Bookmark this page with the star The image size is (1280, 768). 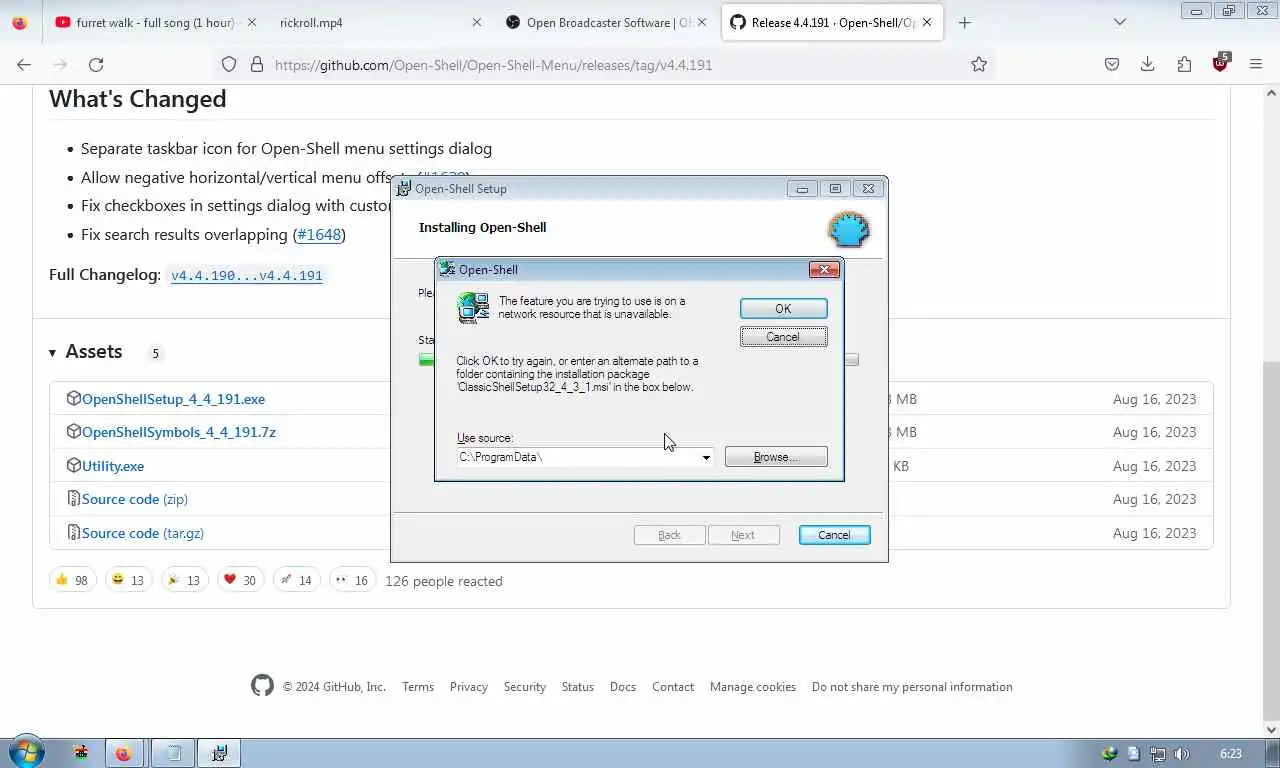tap(979, 64)
